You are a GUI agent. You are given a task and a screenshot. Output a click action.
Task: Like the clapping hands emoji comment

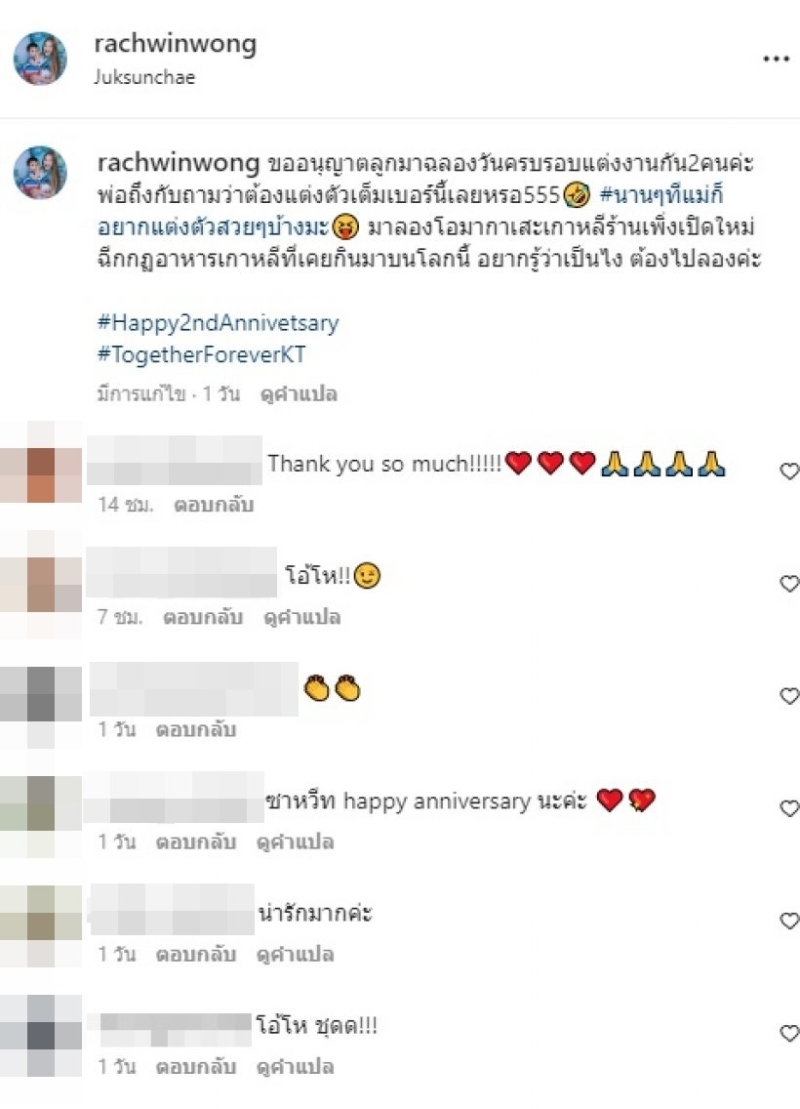pos(789,696)
